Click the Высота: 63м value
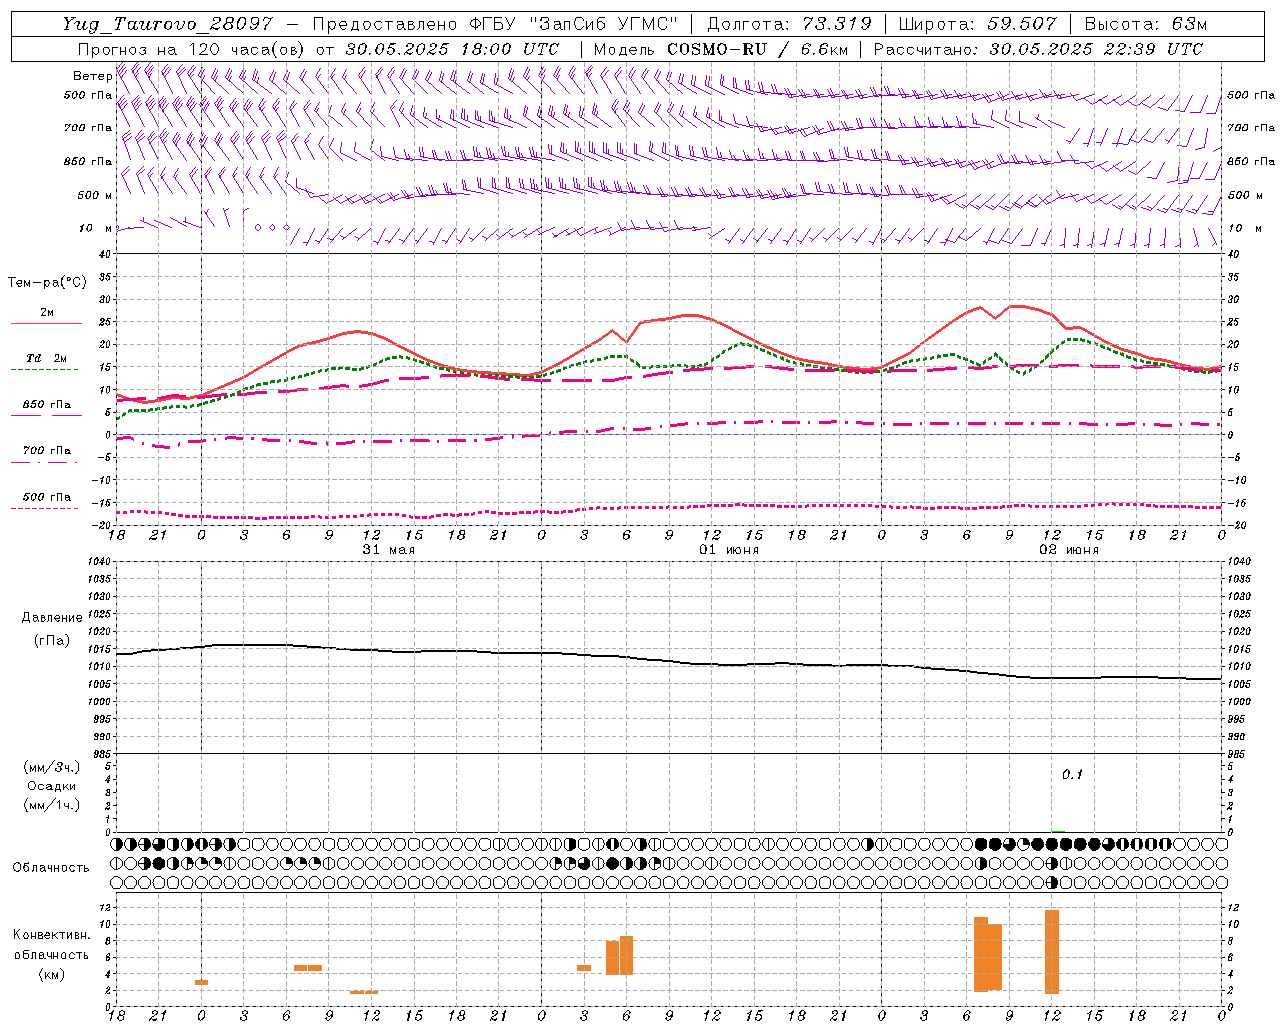1280x1024 pixels. (x=1146, y=24)
